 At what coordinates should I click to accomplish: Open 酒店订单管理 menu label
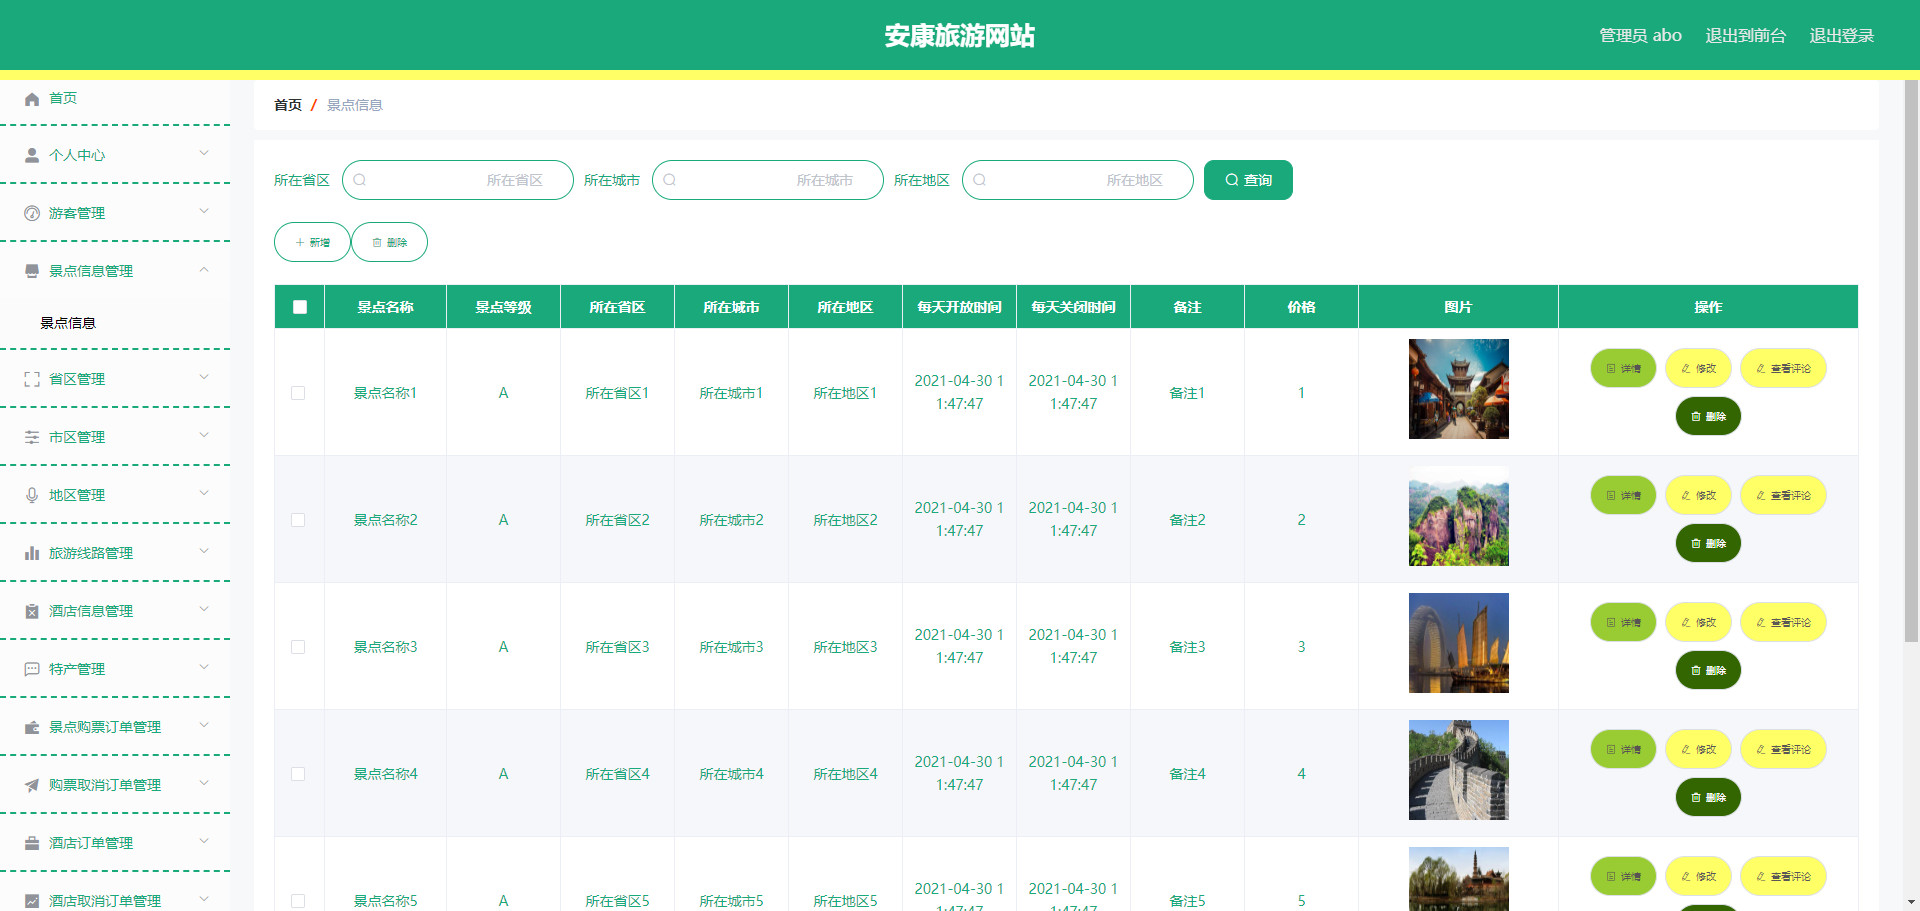click(x=91, y=843)
